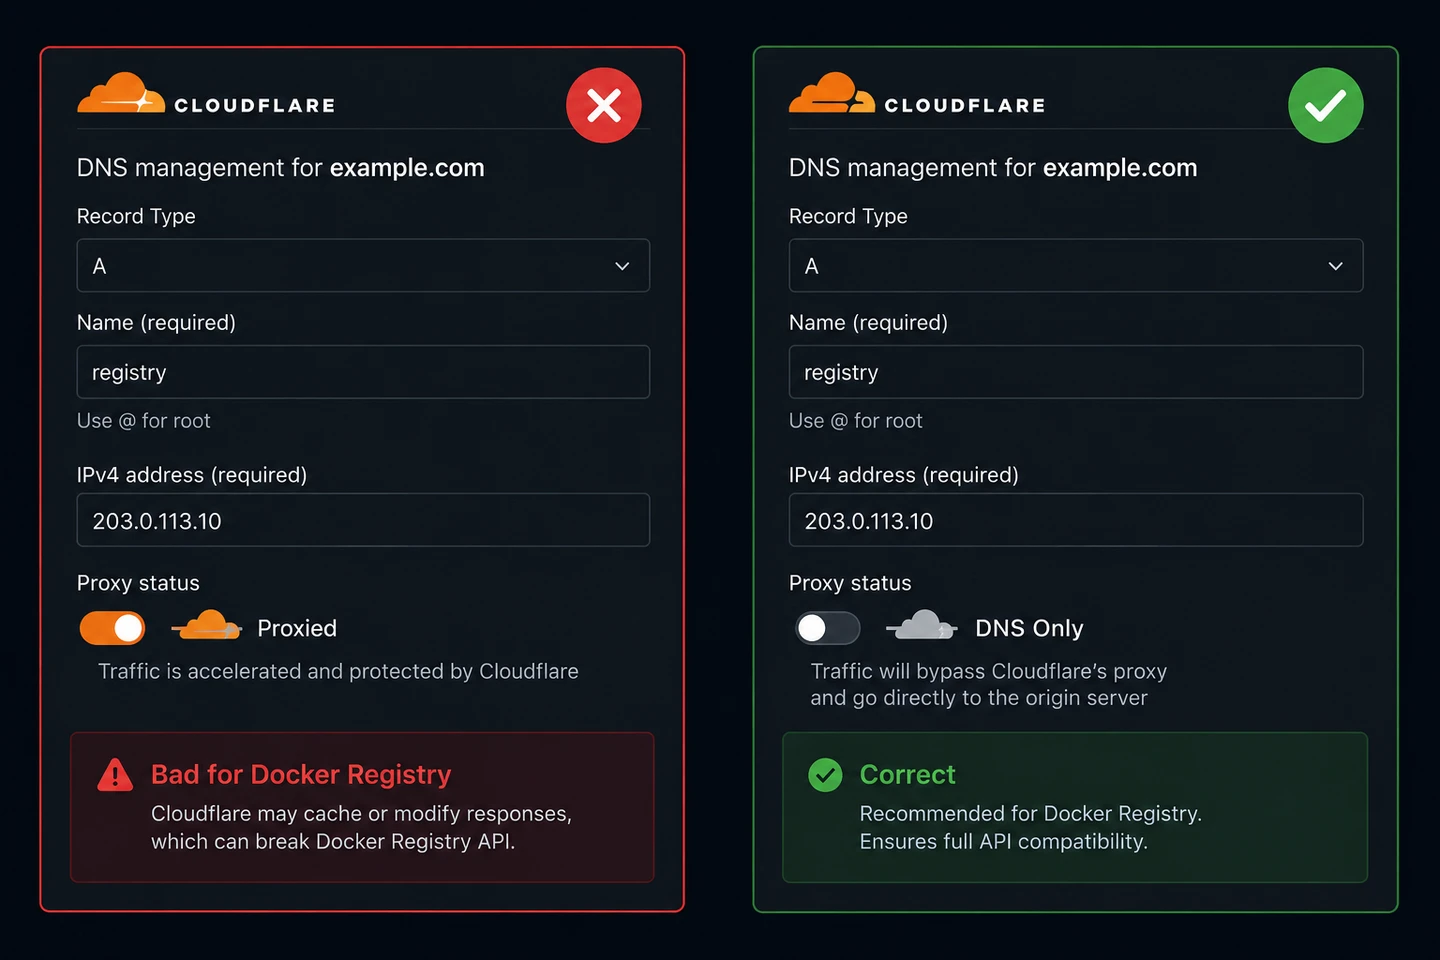
Task: Click the right IPv4 address field
Action: coord(1076,520)
